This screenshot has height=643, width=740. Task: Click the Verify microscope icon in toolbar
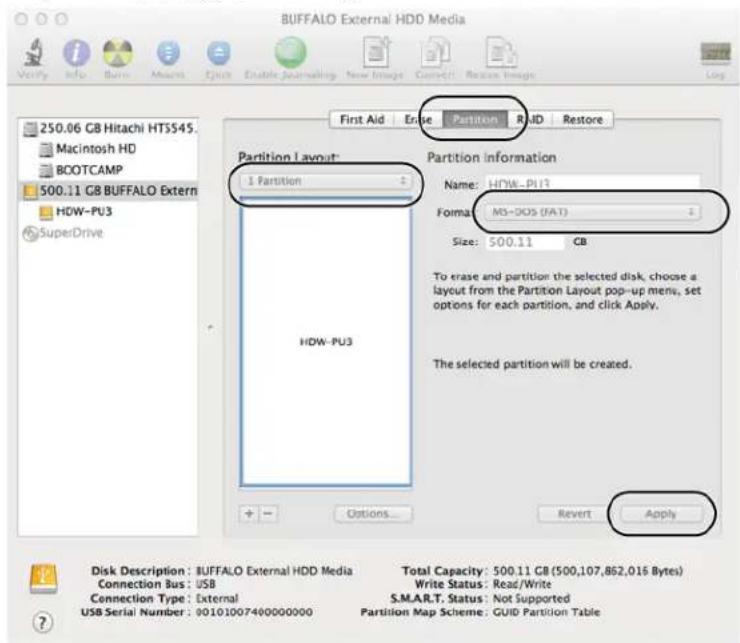click(34, 53)
